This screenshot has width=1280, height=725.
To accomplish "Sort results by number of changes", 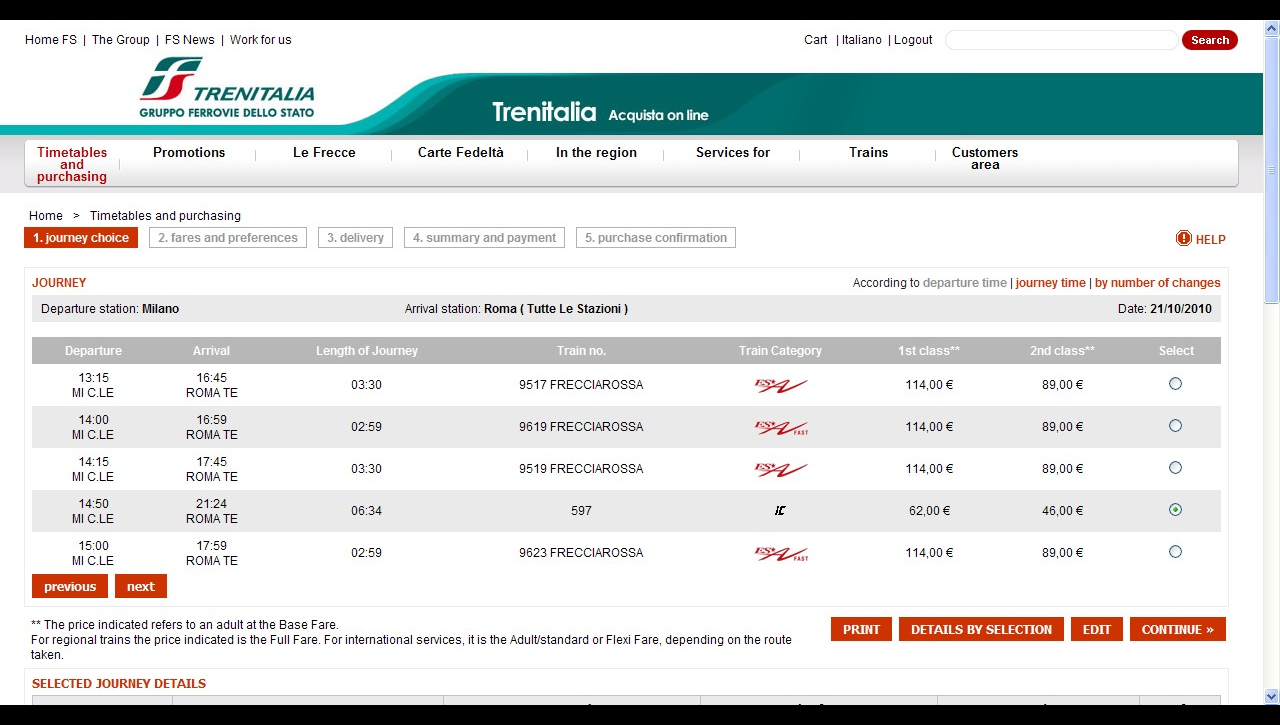I will 1158,283.
